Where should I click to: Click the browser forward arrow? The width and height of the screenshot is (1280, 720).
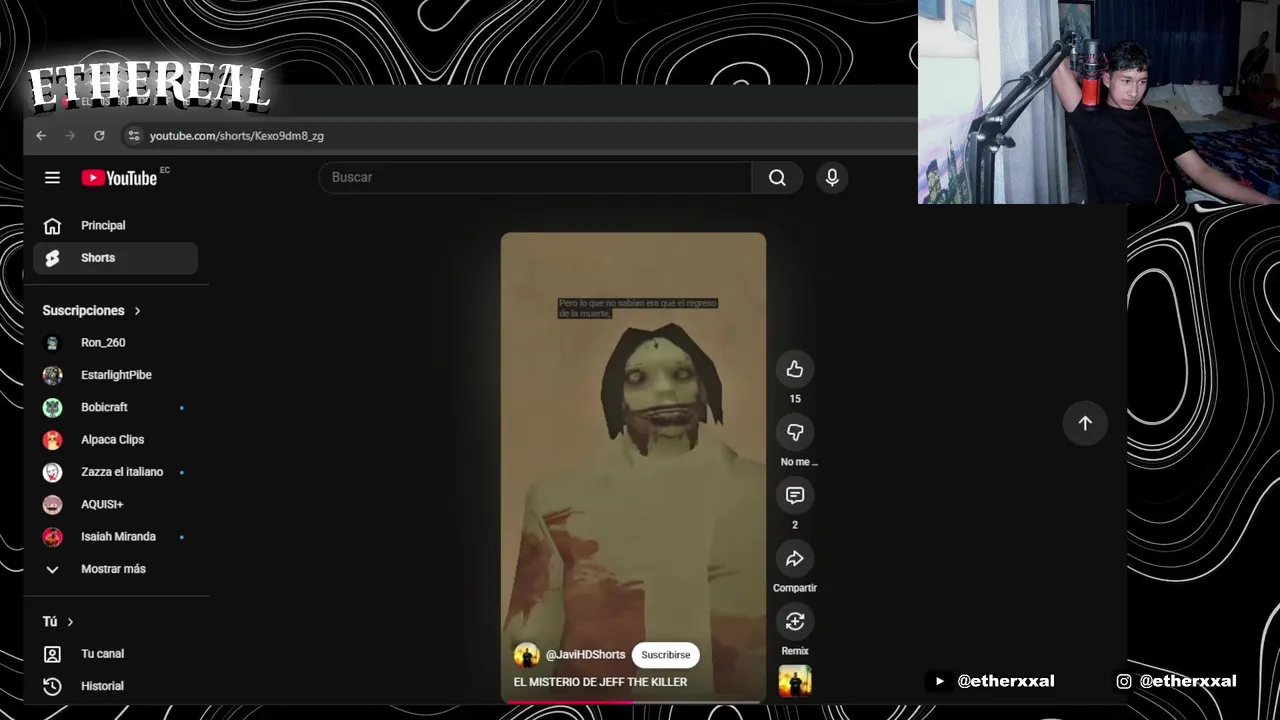70,136
